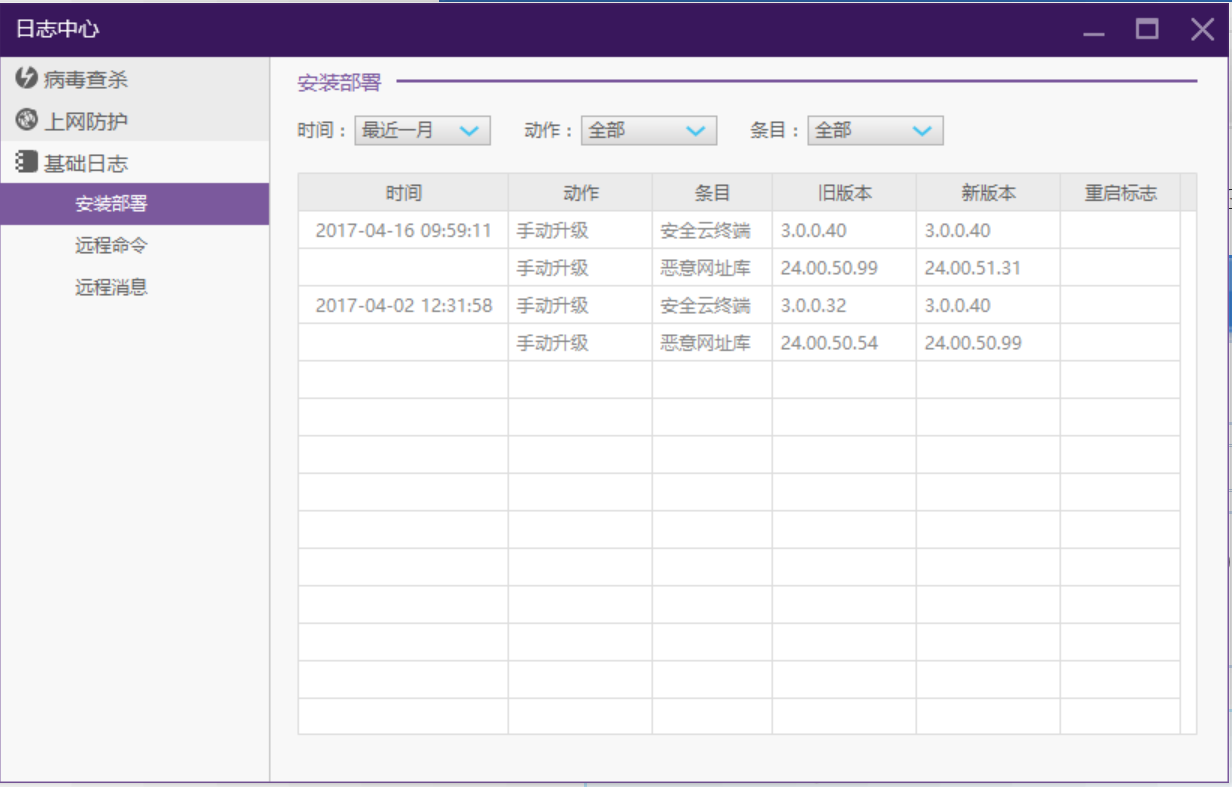
Task: Sort by the 动作 column header
Action: 580,193
